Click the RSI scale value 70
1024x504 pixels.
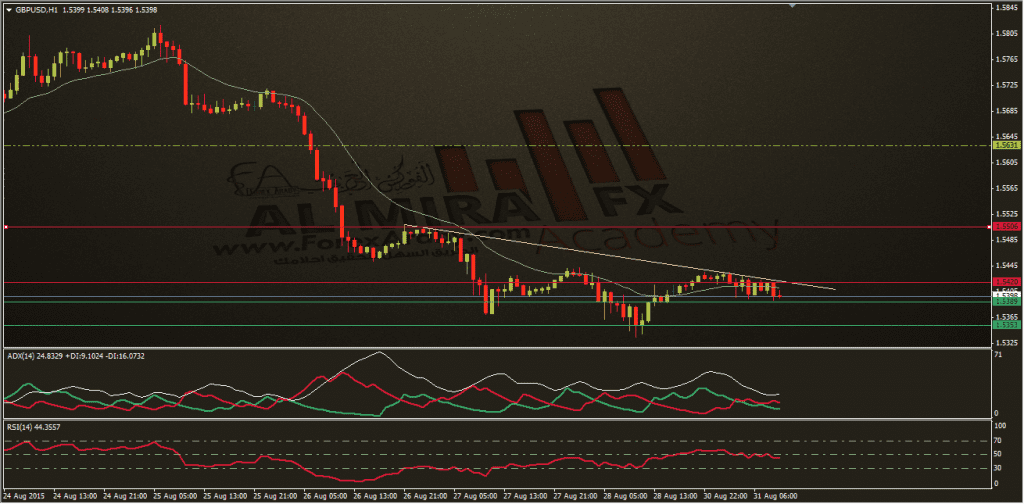[998, 441]
